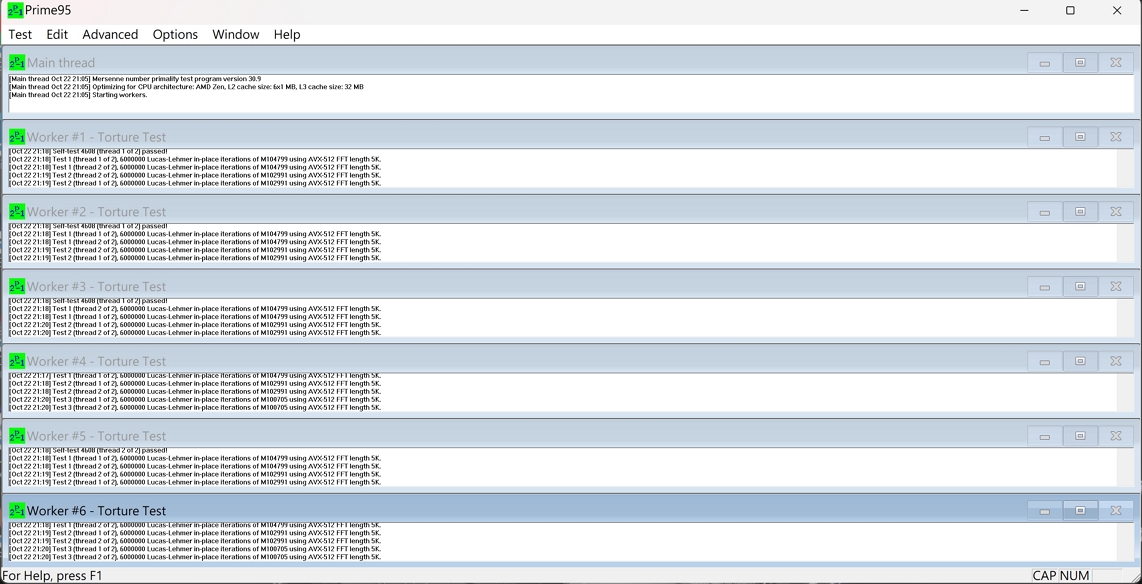
Task: Click Worker #4 log line 'Test 3 (thread 1 of 2)'
Action: click(195, 400)
